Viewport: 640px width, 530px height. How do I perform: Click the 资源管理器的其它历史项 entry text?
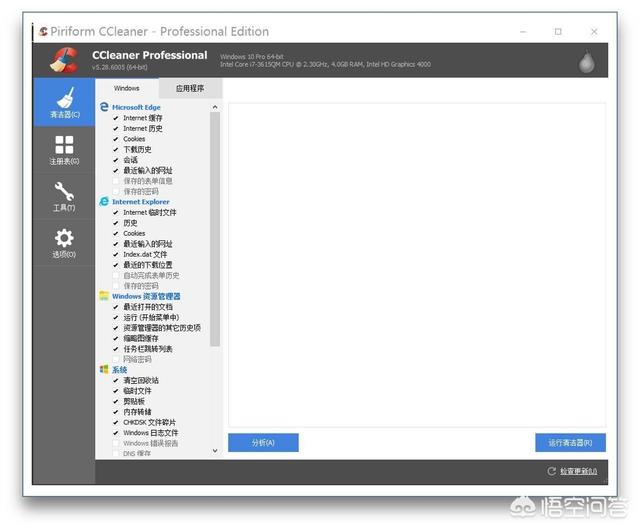[162, 328]
